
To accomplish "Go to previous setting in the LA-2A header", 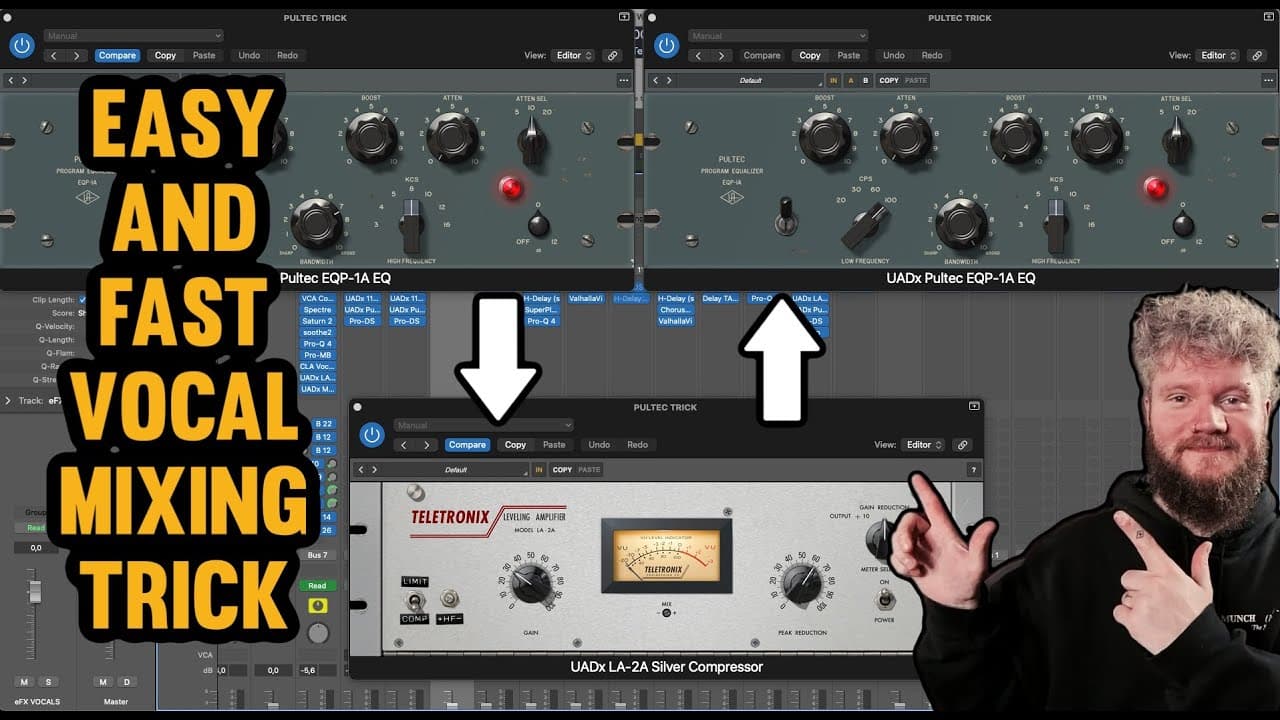I will (x=404, y=445).
